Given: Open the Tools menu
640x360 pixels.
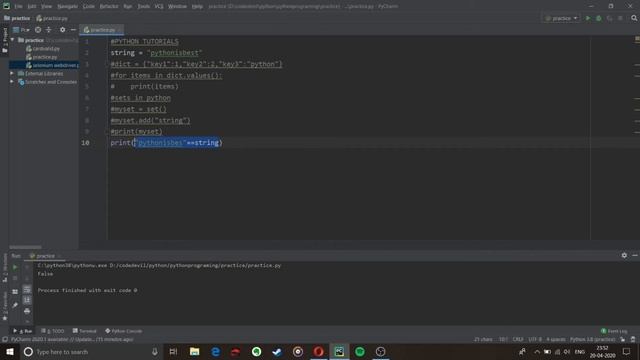Looking at the screenshot, I should point(143,6).
